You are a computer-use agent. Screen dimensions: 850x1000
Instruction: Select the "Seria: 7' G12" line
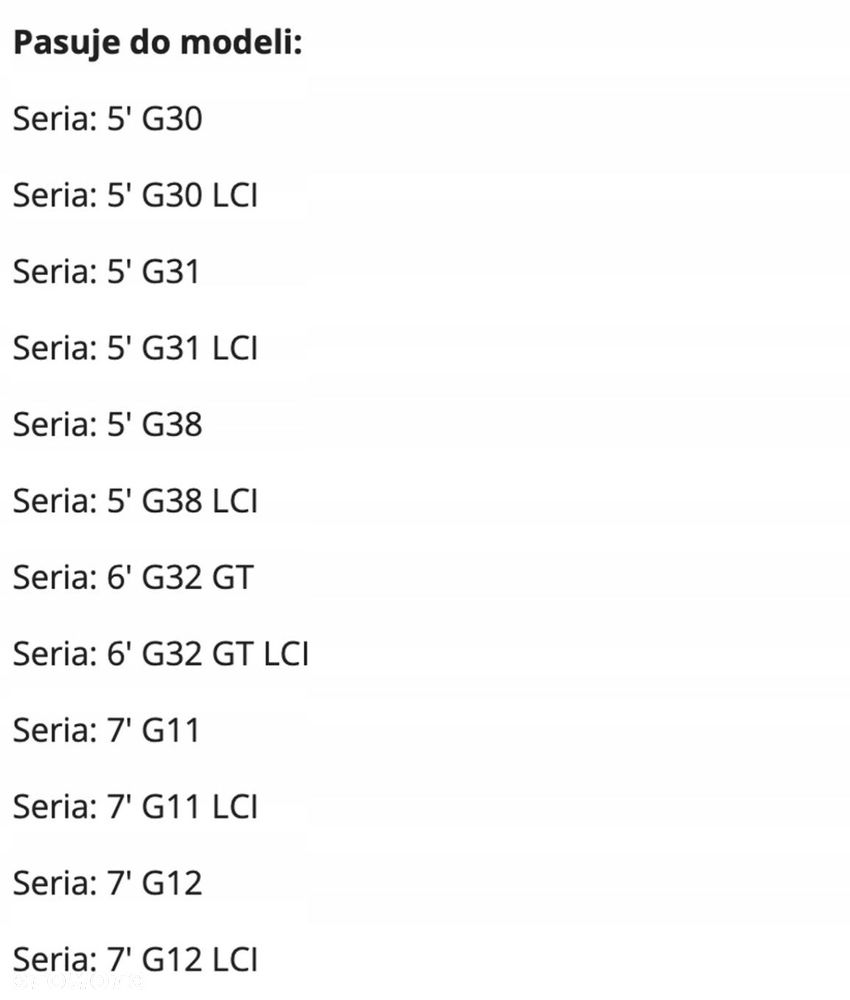(x=107, y=883)
